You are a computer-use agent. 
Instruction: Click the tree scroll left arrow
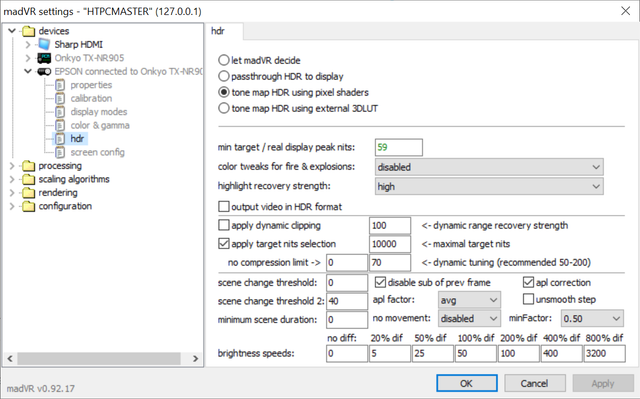point(10,359)
